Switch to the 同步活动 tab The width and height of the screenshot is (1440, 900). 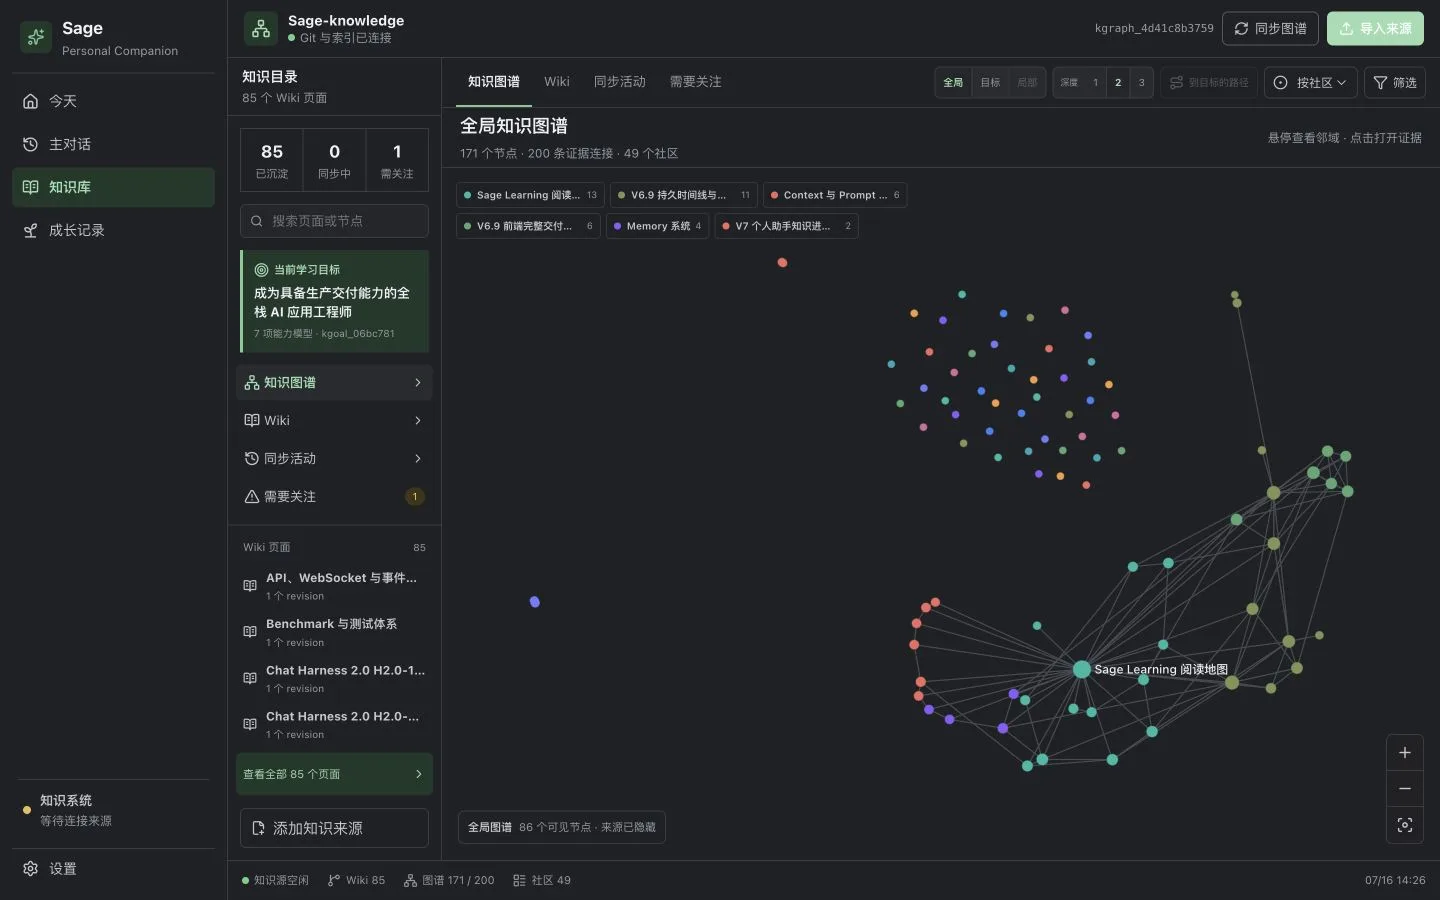[x=620, y=82]
